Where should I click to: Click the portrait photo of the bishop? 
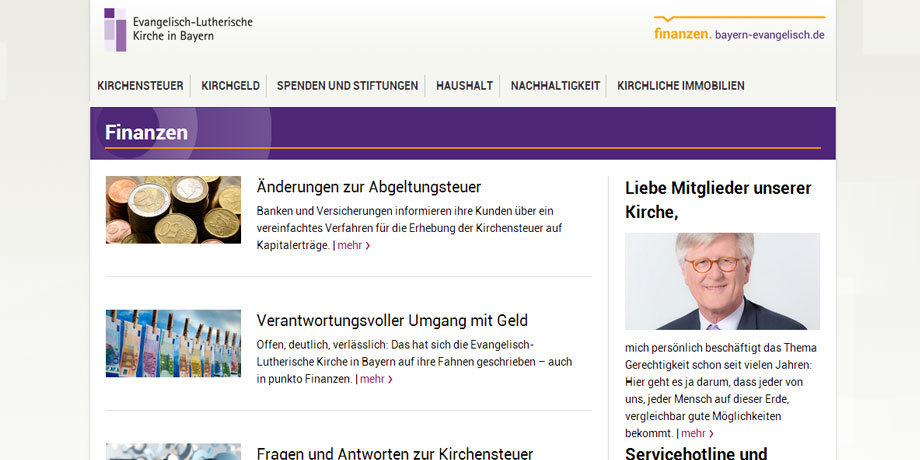pyautogui.click(x=722, y=282)
